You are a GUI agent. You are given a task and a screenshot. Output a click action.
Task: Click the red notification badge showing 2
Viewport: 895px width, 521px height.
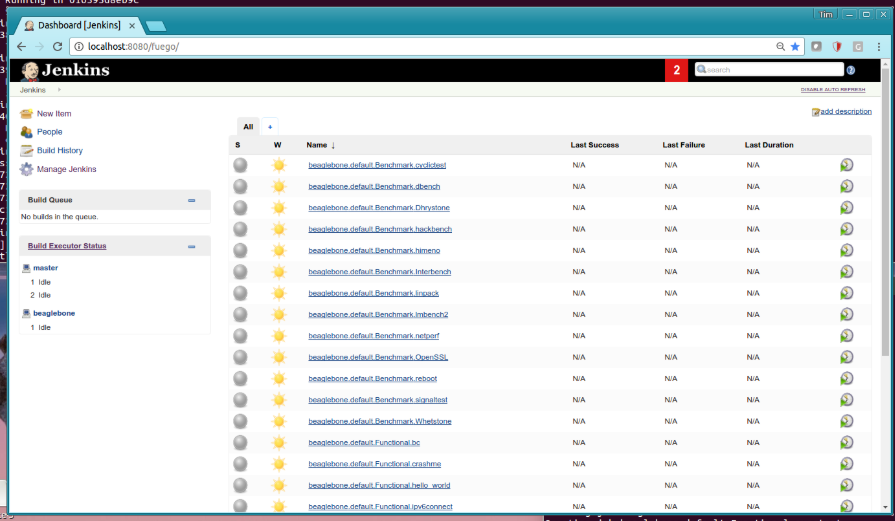pos(676,70)
